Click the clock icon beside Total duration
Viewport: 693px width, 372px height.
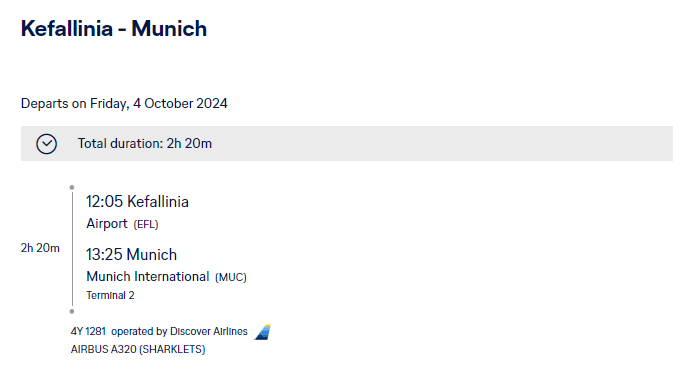pyautogui.click(x=46, y=144)
